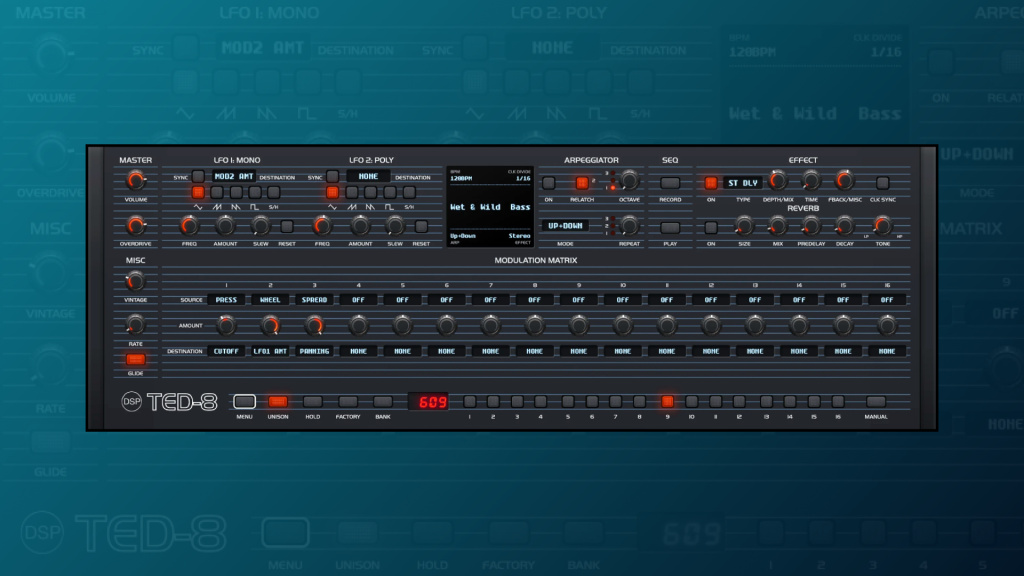Click matrix slot 1 Amount knob
This screenshot has height=576, width=1024.
pyautogui.click(x=226, y=325)
